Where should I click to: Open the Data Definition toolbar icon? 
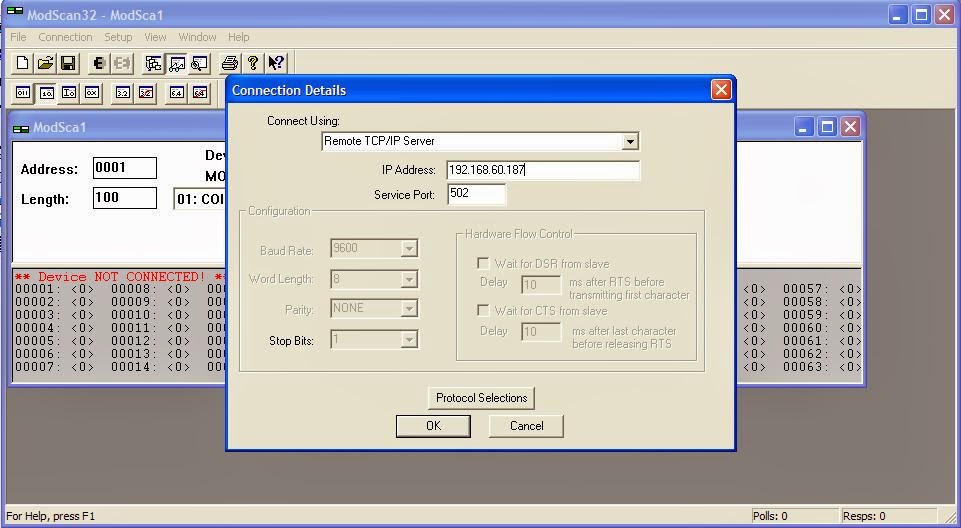(x=153, y=63)
